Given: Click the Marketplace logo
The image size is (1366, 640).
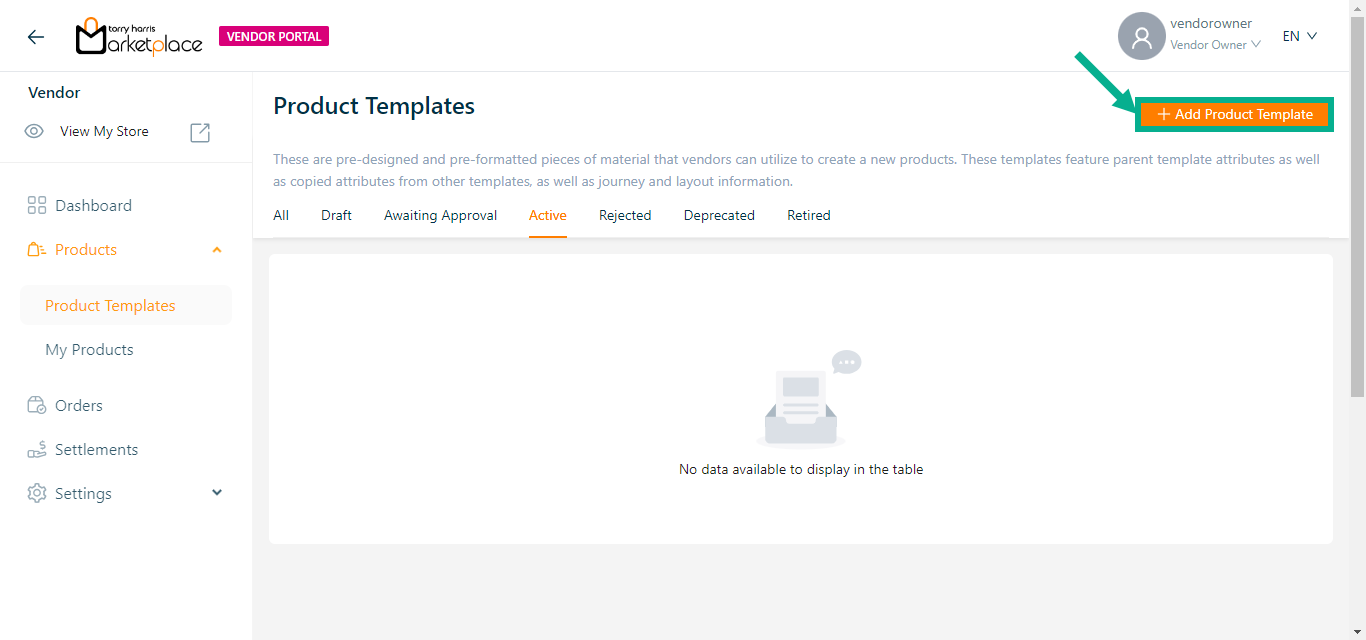Looking at the screenshot, I should pos(139,37).
